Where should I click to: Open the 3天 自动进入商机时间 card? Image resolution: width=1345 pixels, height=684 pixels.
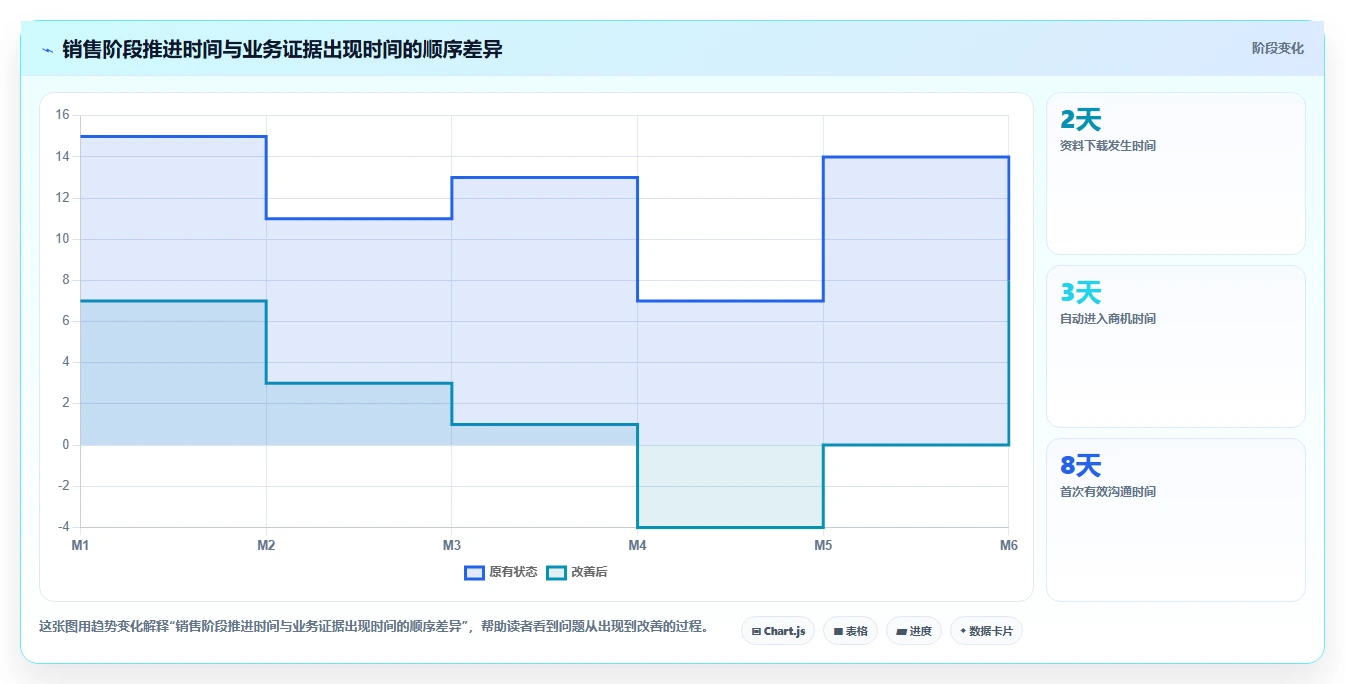1176,347
